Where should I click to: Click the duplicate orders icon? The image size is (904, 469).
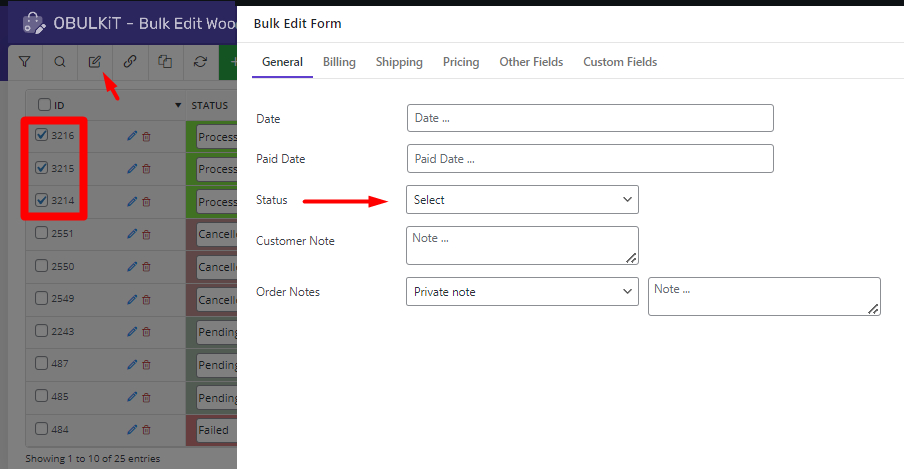[x=165, y=62]
